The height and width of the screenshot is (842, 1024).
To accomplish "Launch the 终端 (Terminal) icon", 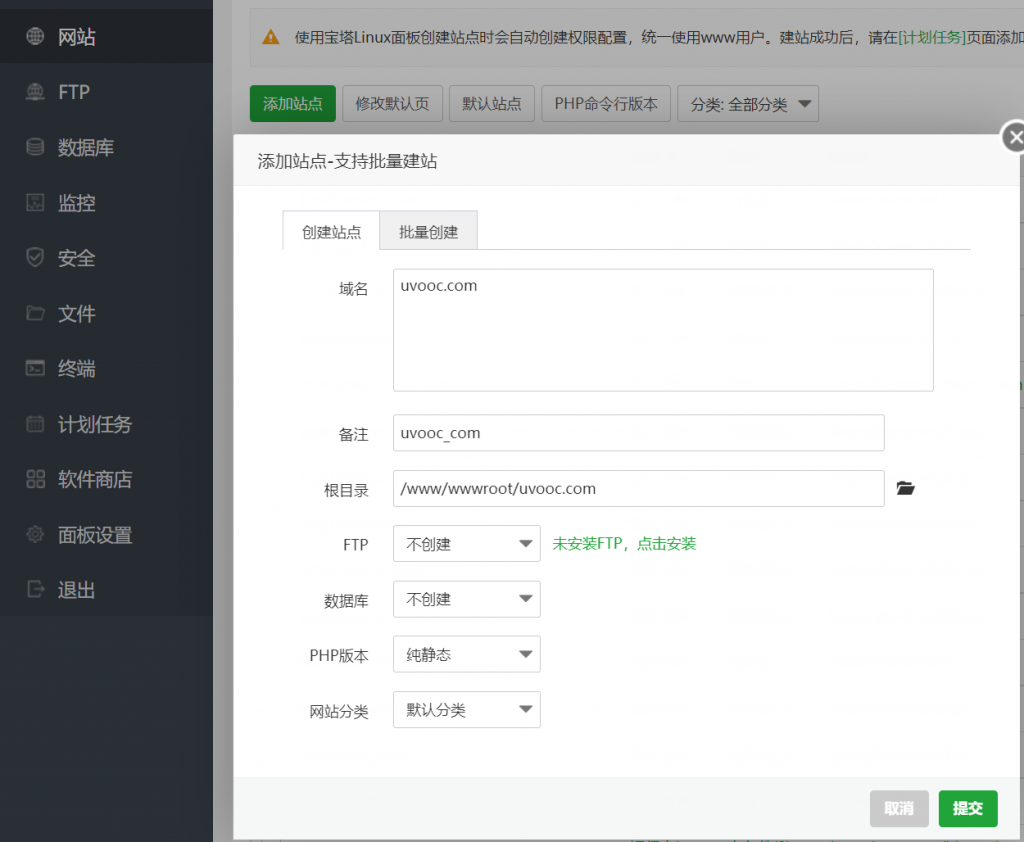I will 33,368.
